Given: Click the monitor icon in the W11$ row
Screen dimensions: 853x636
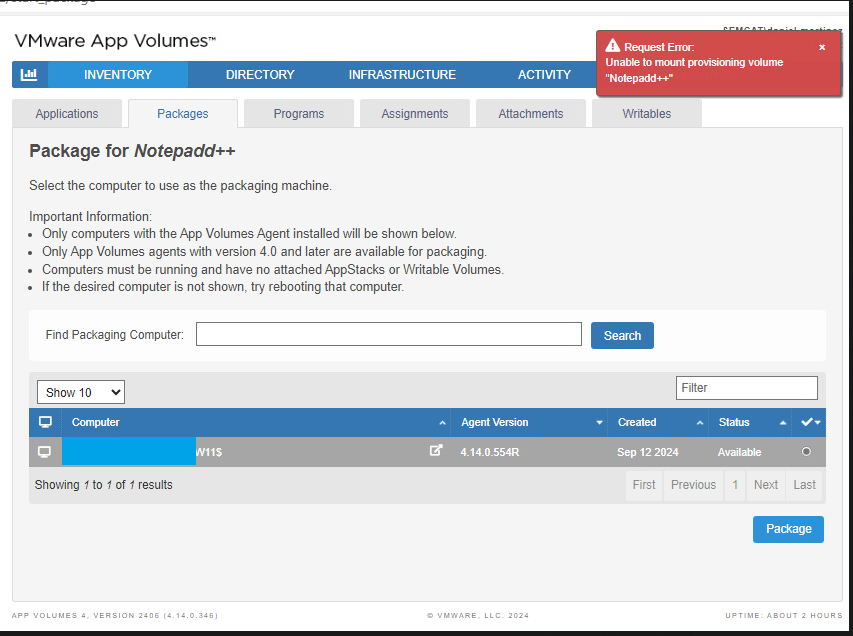Looking at the screenshot, I should (45, 452).
